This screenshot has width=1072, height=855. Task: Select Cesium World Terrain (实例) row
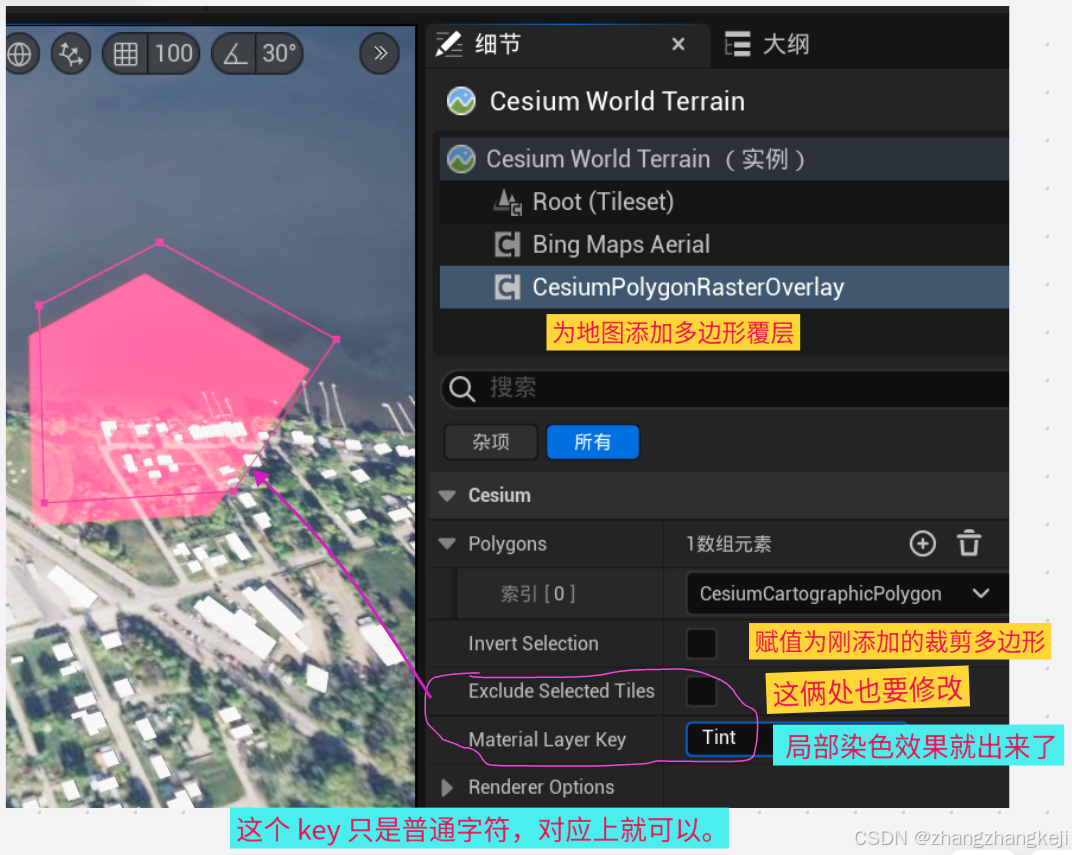pos(723,159)
